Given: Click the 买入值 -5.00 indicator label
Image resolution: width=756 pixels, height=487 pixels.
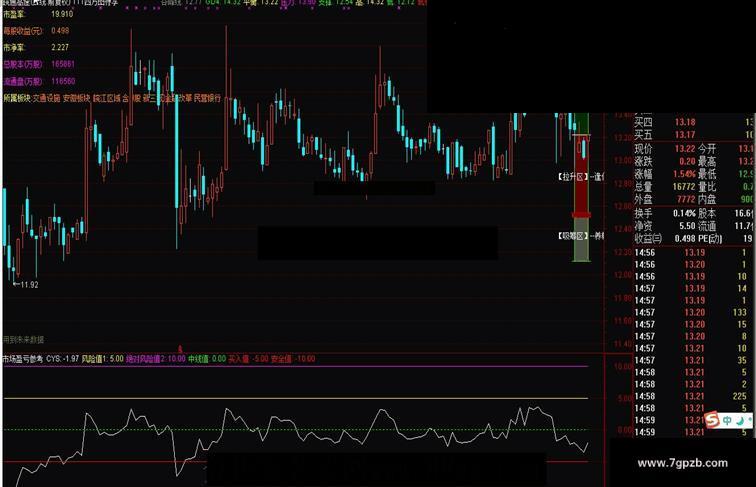Looking at the screenshot, I should [248, 359].
